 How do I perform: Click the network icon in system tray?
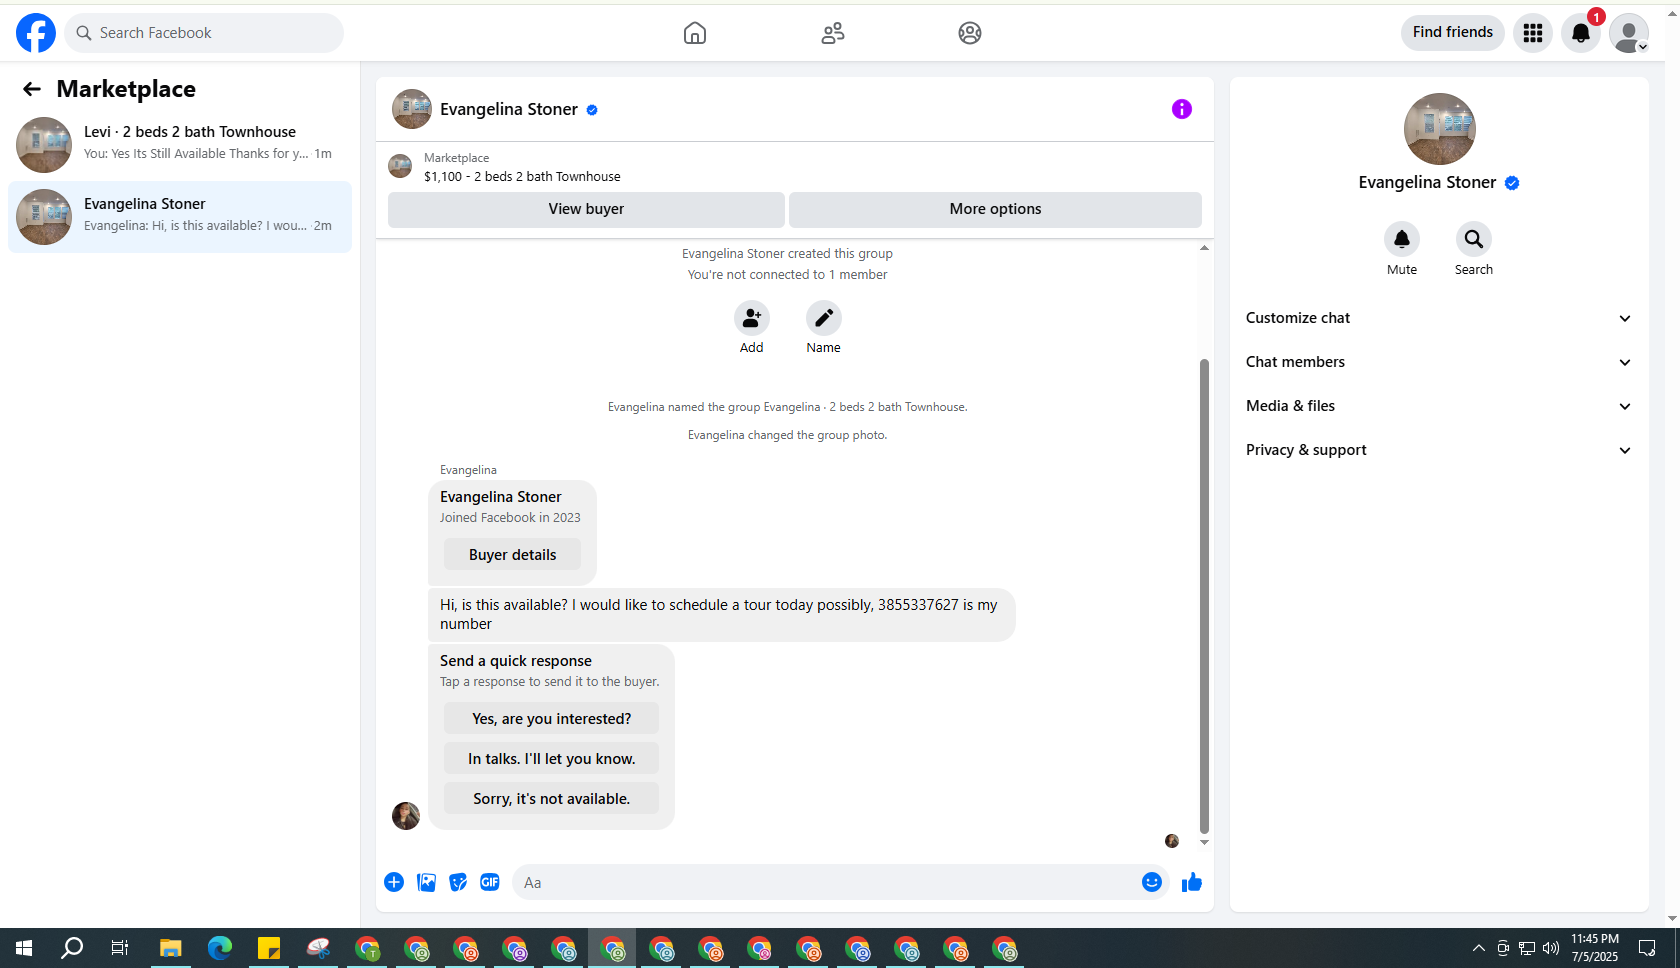1527,948
